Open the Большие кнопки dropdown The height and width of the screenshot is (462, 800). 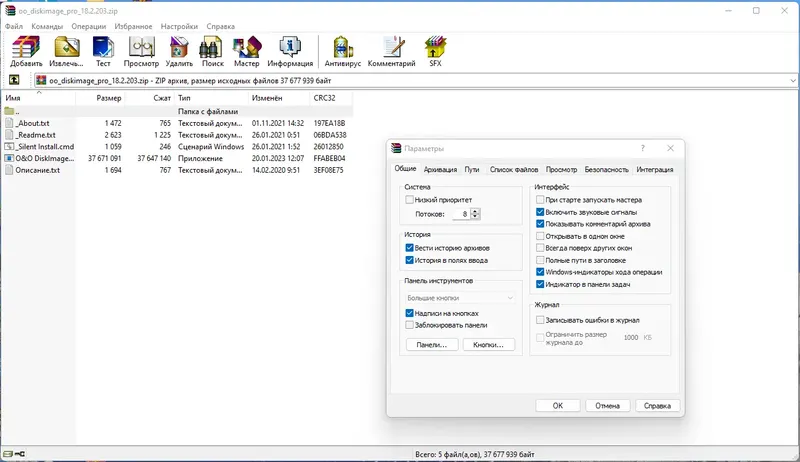pyautogui.click(x=460, y=298)
